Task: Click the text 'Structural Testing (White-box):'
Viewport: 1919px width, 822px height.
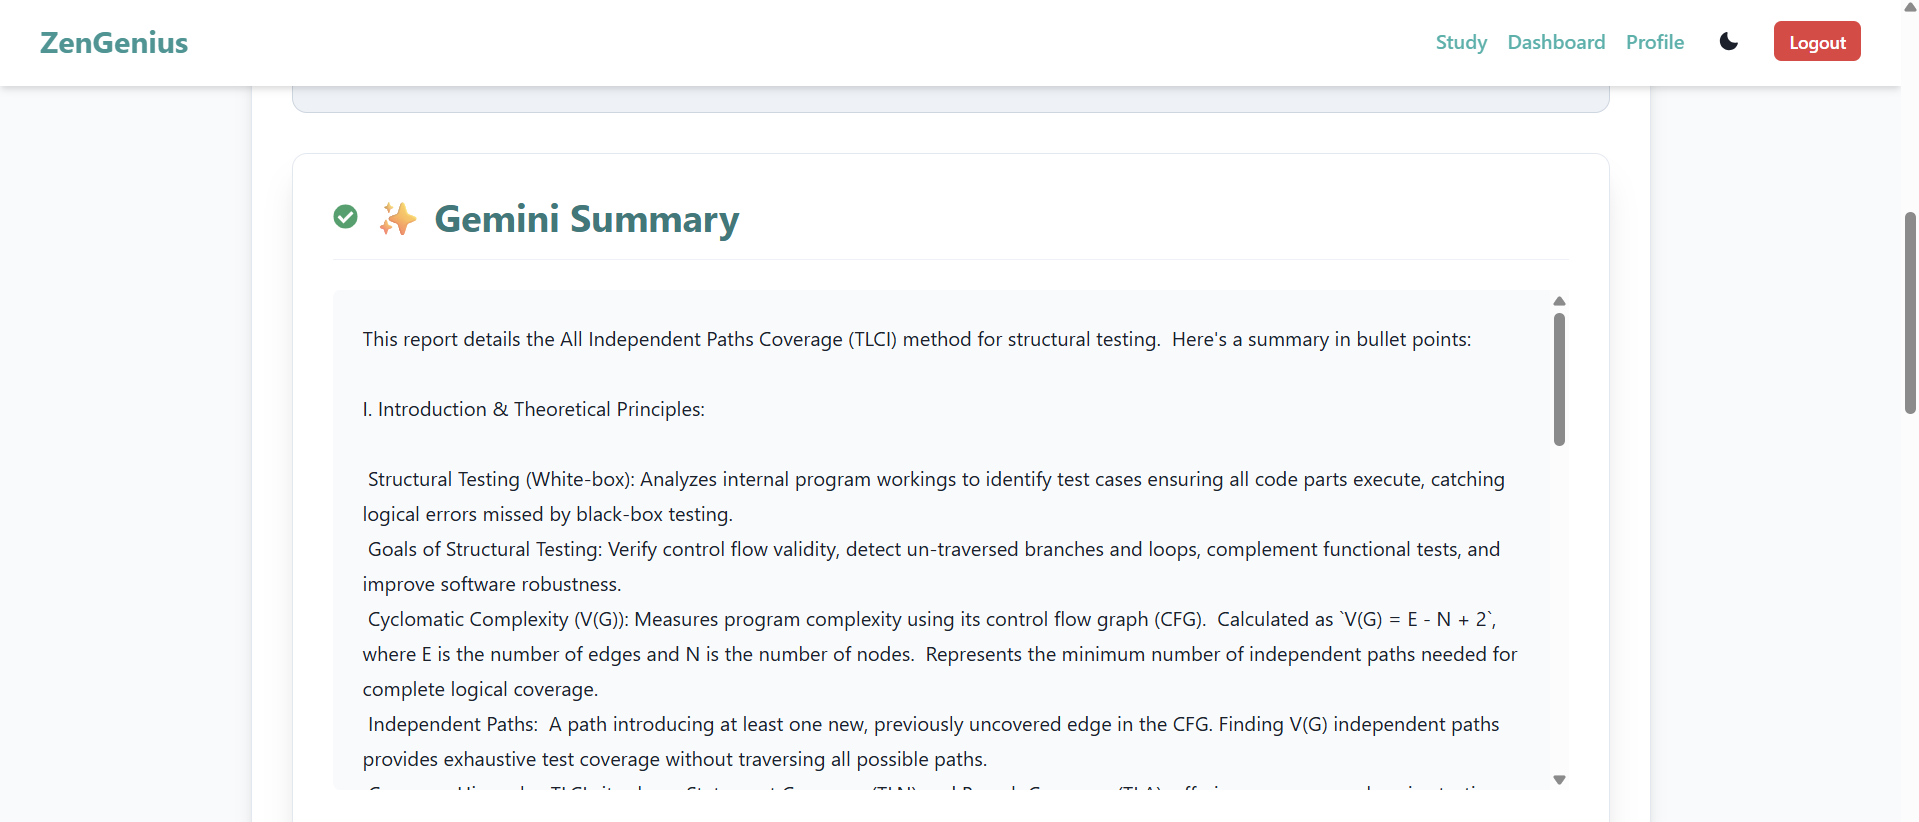Action: (501, 479)
